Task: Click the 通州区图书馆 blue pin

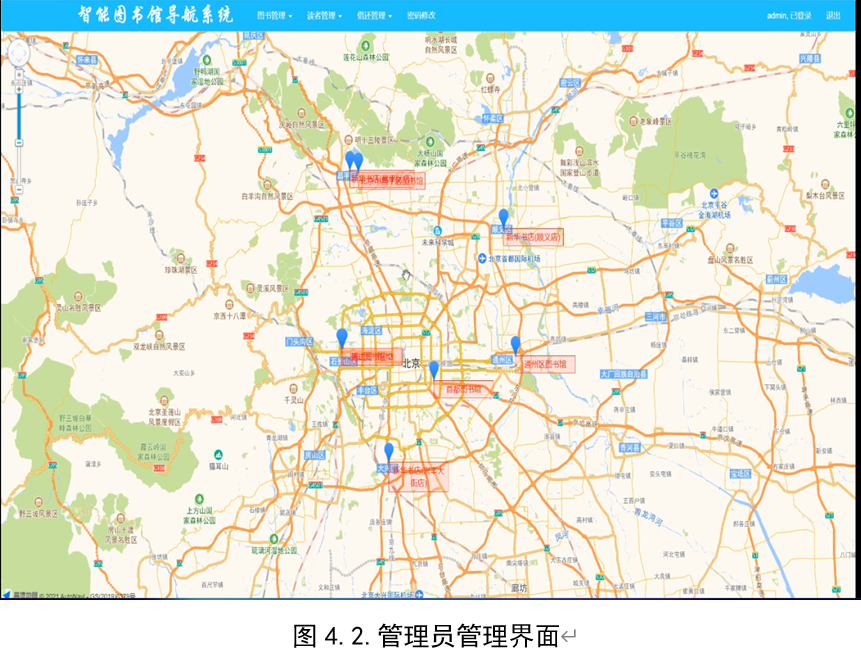Action: [516, 344]
